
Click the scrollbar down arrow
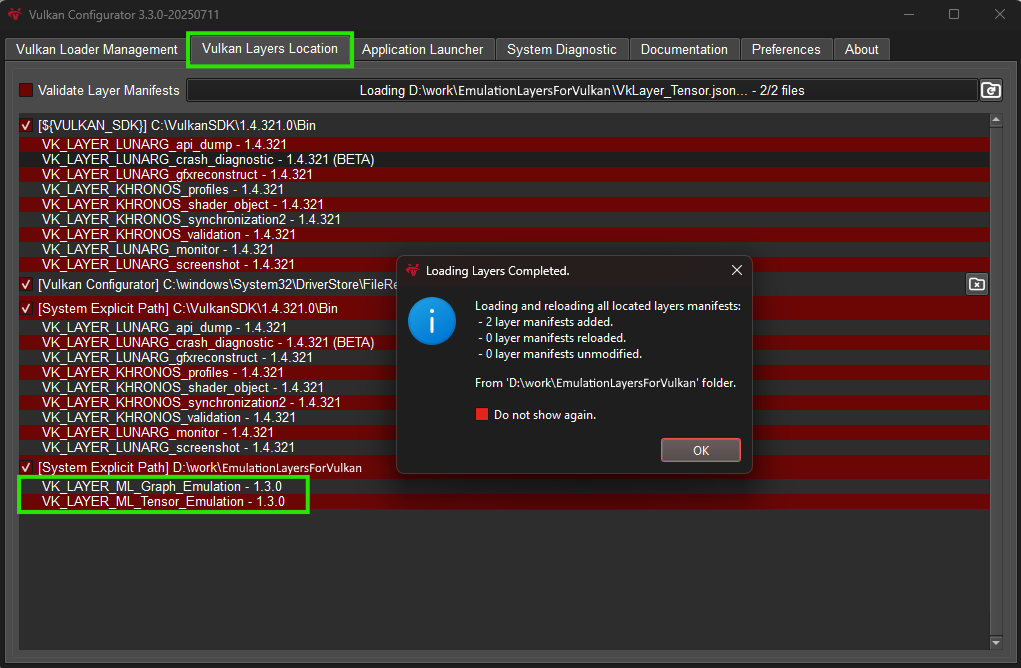[x=996, y=643]
